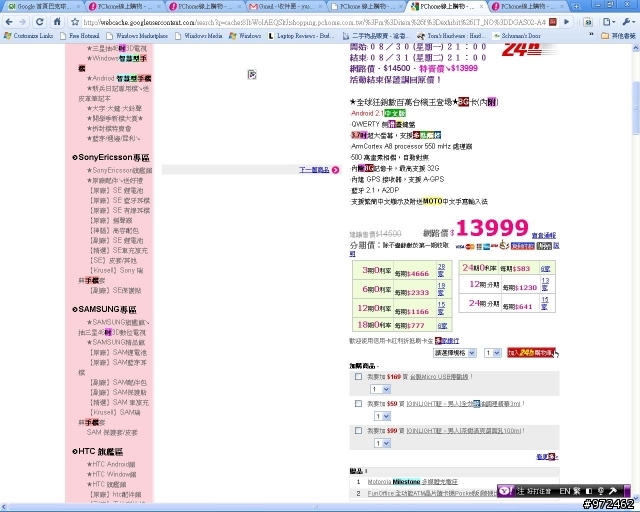Open the 28家 banks link for 3 installments
This screenshot has width=640, height=512.
click(441, 270)
